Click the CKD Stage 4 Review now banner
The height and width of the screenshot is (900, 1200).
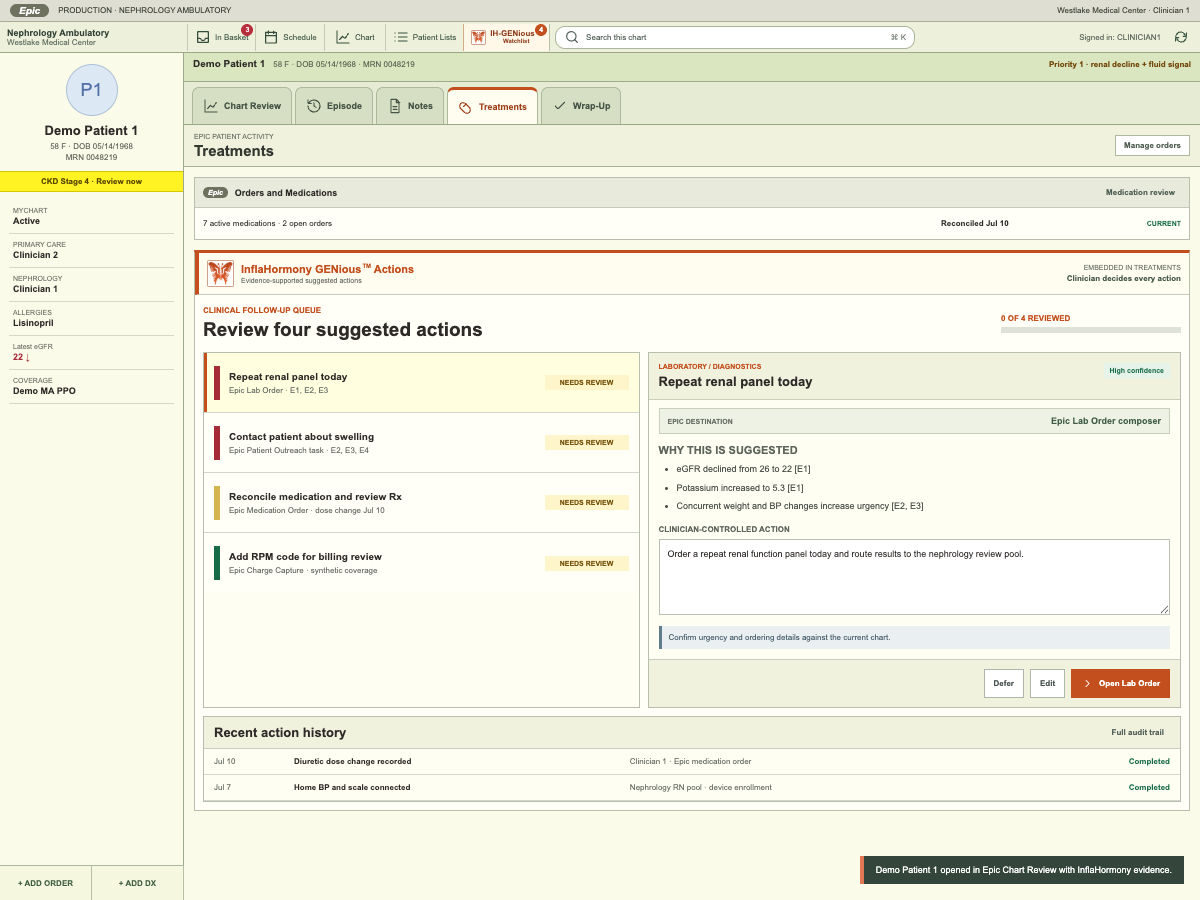pyautogui.click(x=91, y=181)
